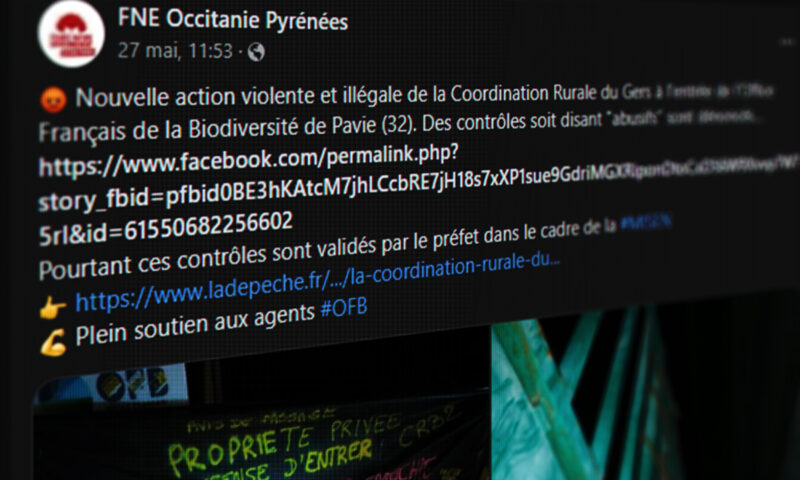The width and height of the screenshot is (800, 480).
Task: Click the pointing hand emoji
Action: (53, 308)
